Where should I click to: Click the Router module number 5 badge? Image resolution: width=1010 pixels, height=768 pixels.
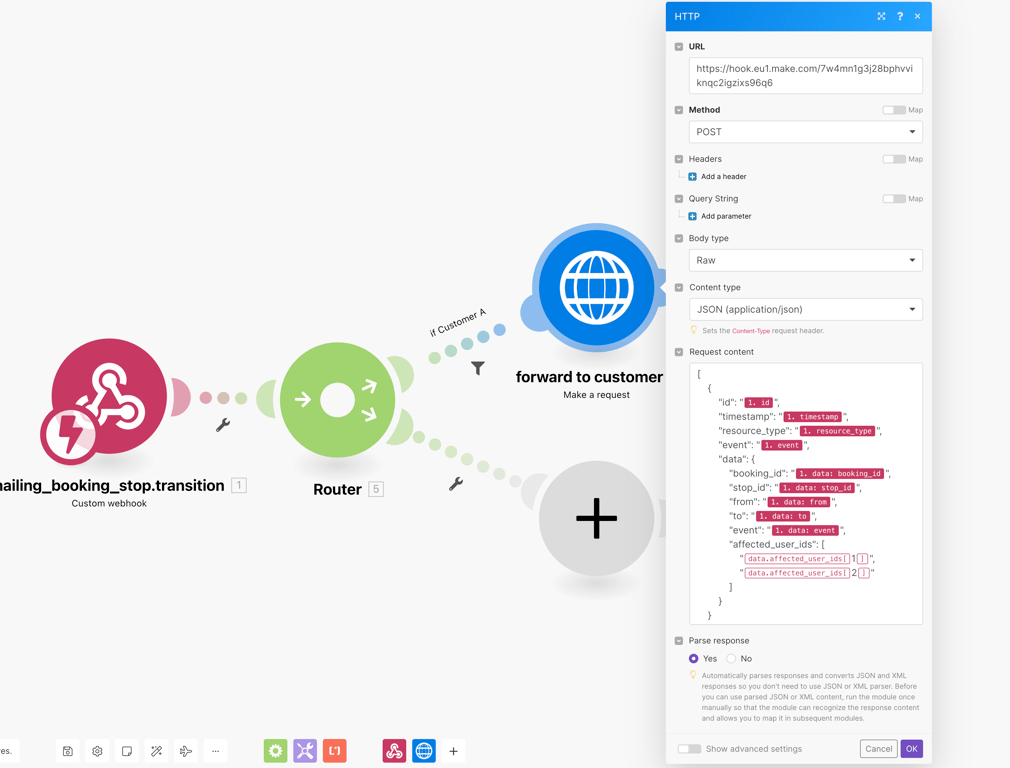(376, 489)
